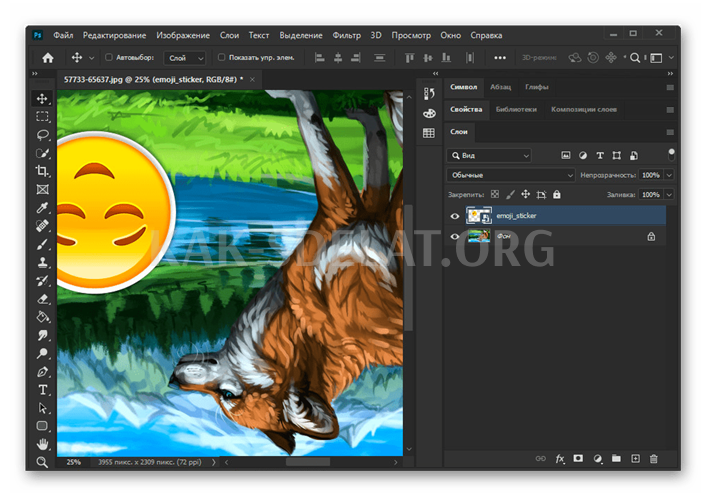
Task: Click the layer styles fx button
Action: [x=560, y=459]
